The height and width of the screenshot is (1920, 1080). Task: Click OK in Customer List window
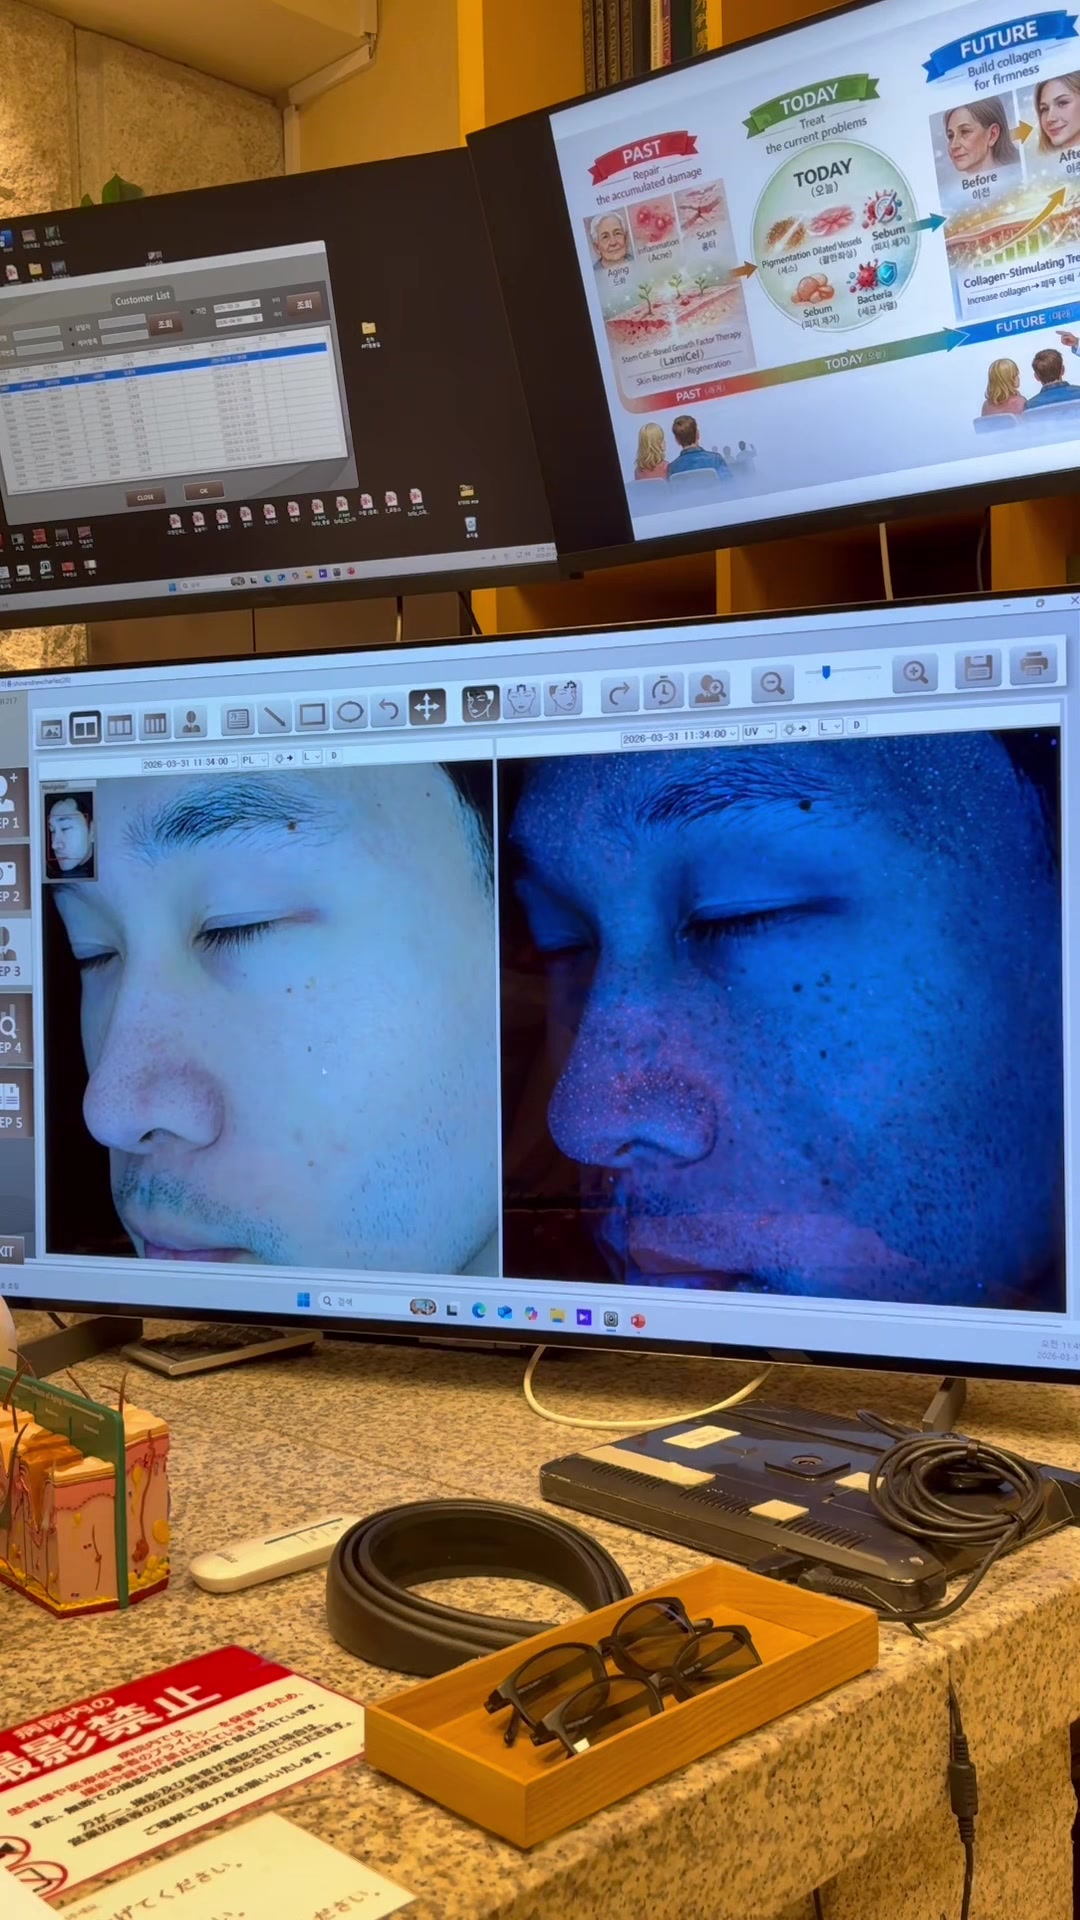point(203,491)
